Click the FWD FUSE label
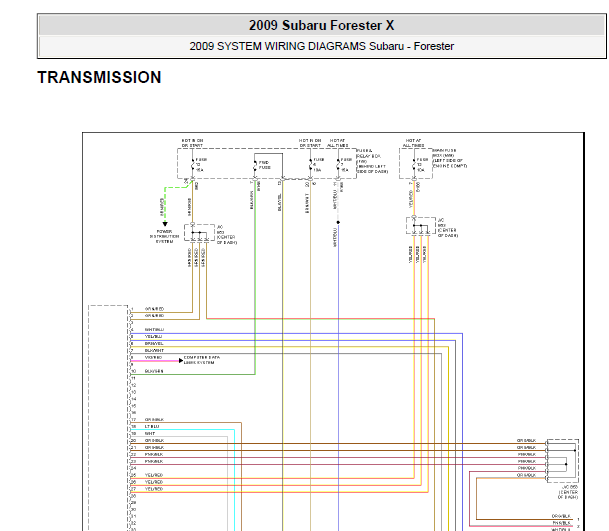 (265, 165)
